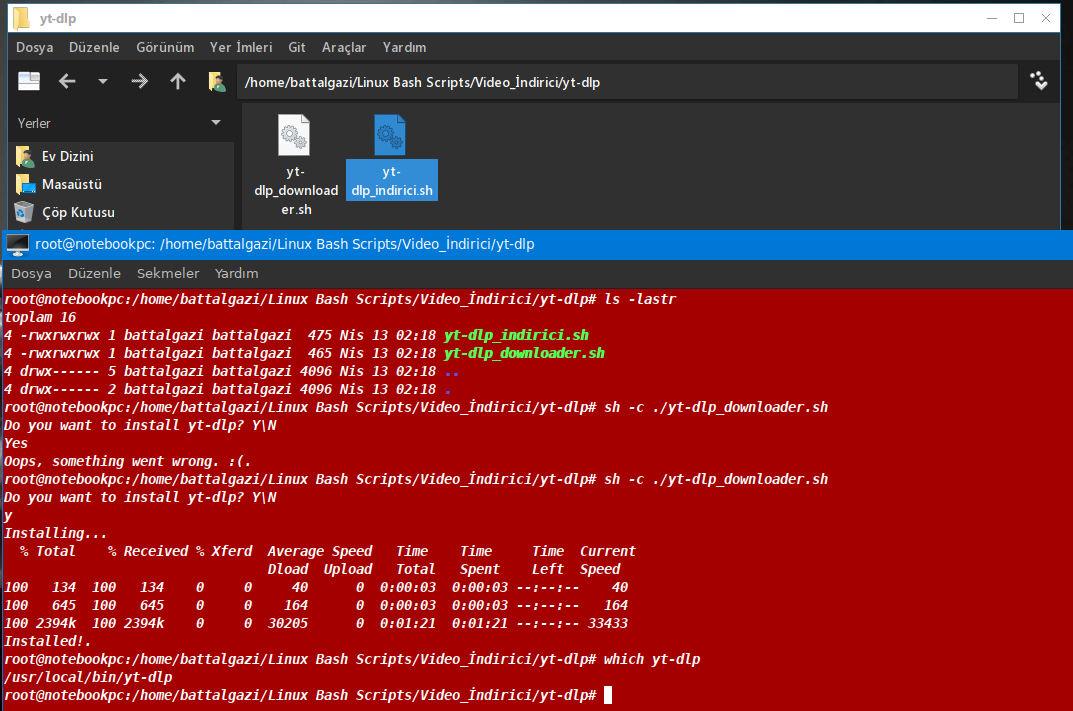Viewport: 1073px width, 711px height.
Task: Close the yt-dlp file manager window
Action: [1046, 18]
